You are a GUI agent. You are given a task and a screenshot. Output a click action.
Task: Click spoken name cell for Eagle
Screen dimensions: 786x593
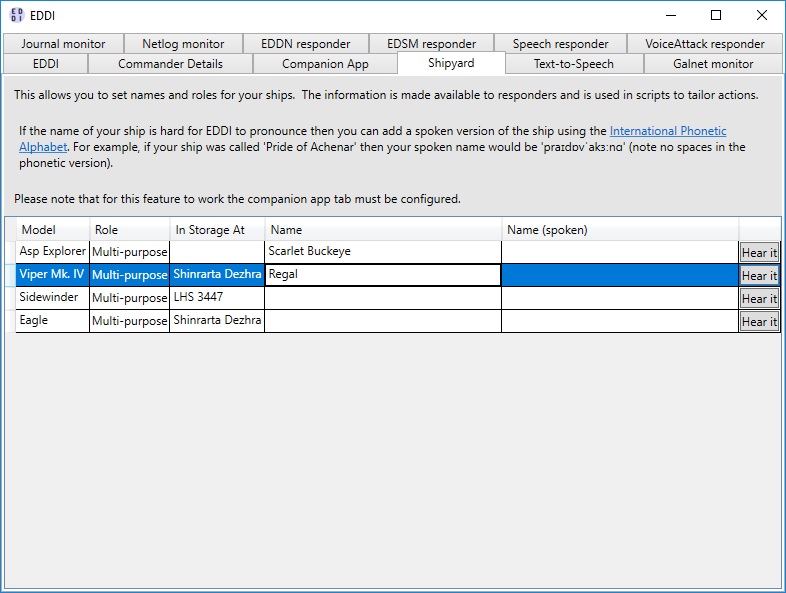(x=620, y=321)
